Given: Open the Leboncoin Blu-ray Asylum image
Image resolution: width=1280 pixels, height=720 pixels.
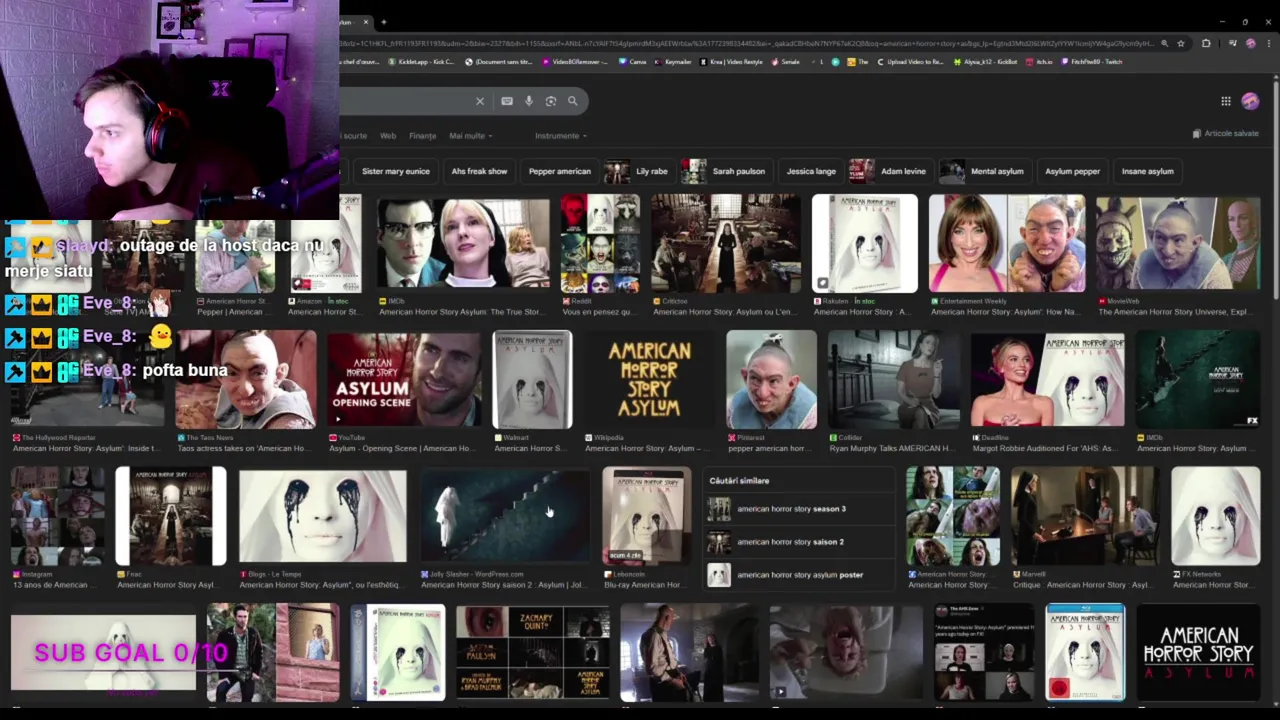Looking at the screenshot, I should [646, 516].
